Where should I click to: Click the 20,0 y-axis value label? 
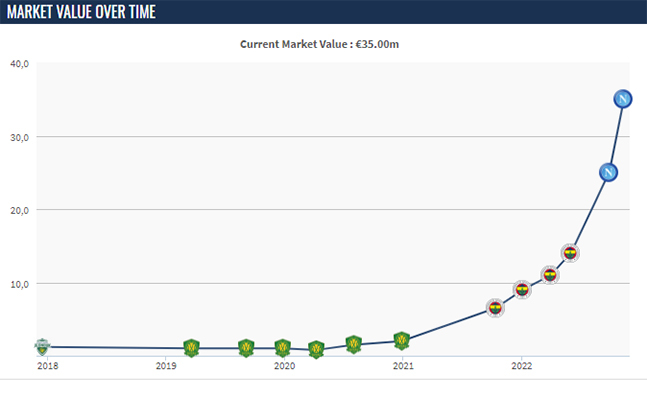point(19,211)
